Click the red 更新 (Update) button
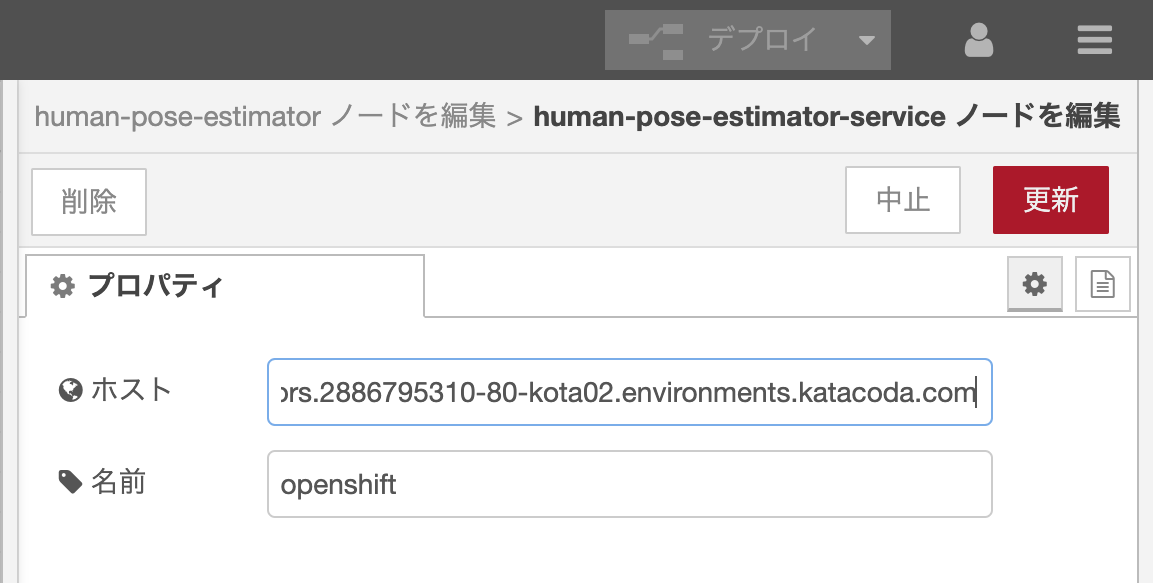This screenshot has width=1153, height=583. [1050, 200]
